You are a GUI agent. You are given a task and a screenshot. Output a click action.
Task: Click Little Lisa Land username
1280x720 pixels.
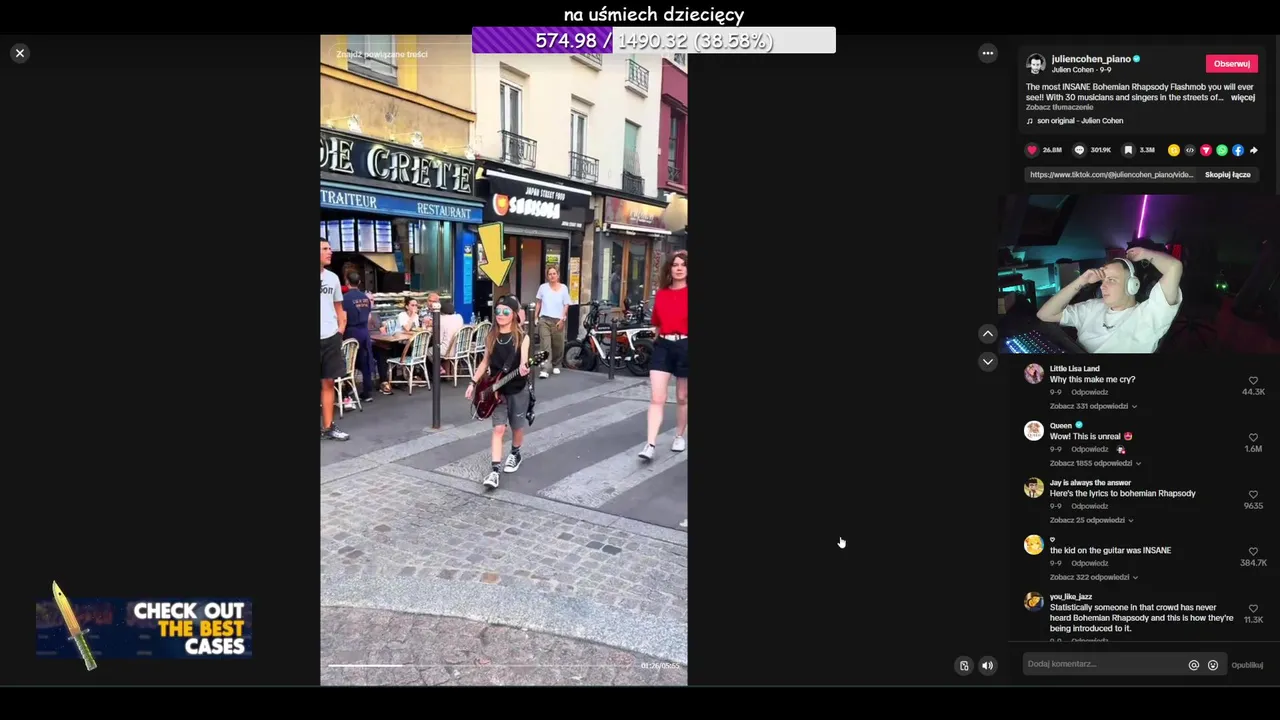pos(1074,369)
